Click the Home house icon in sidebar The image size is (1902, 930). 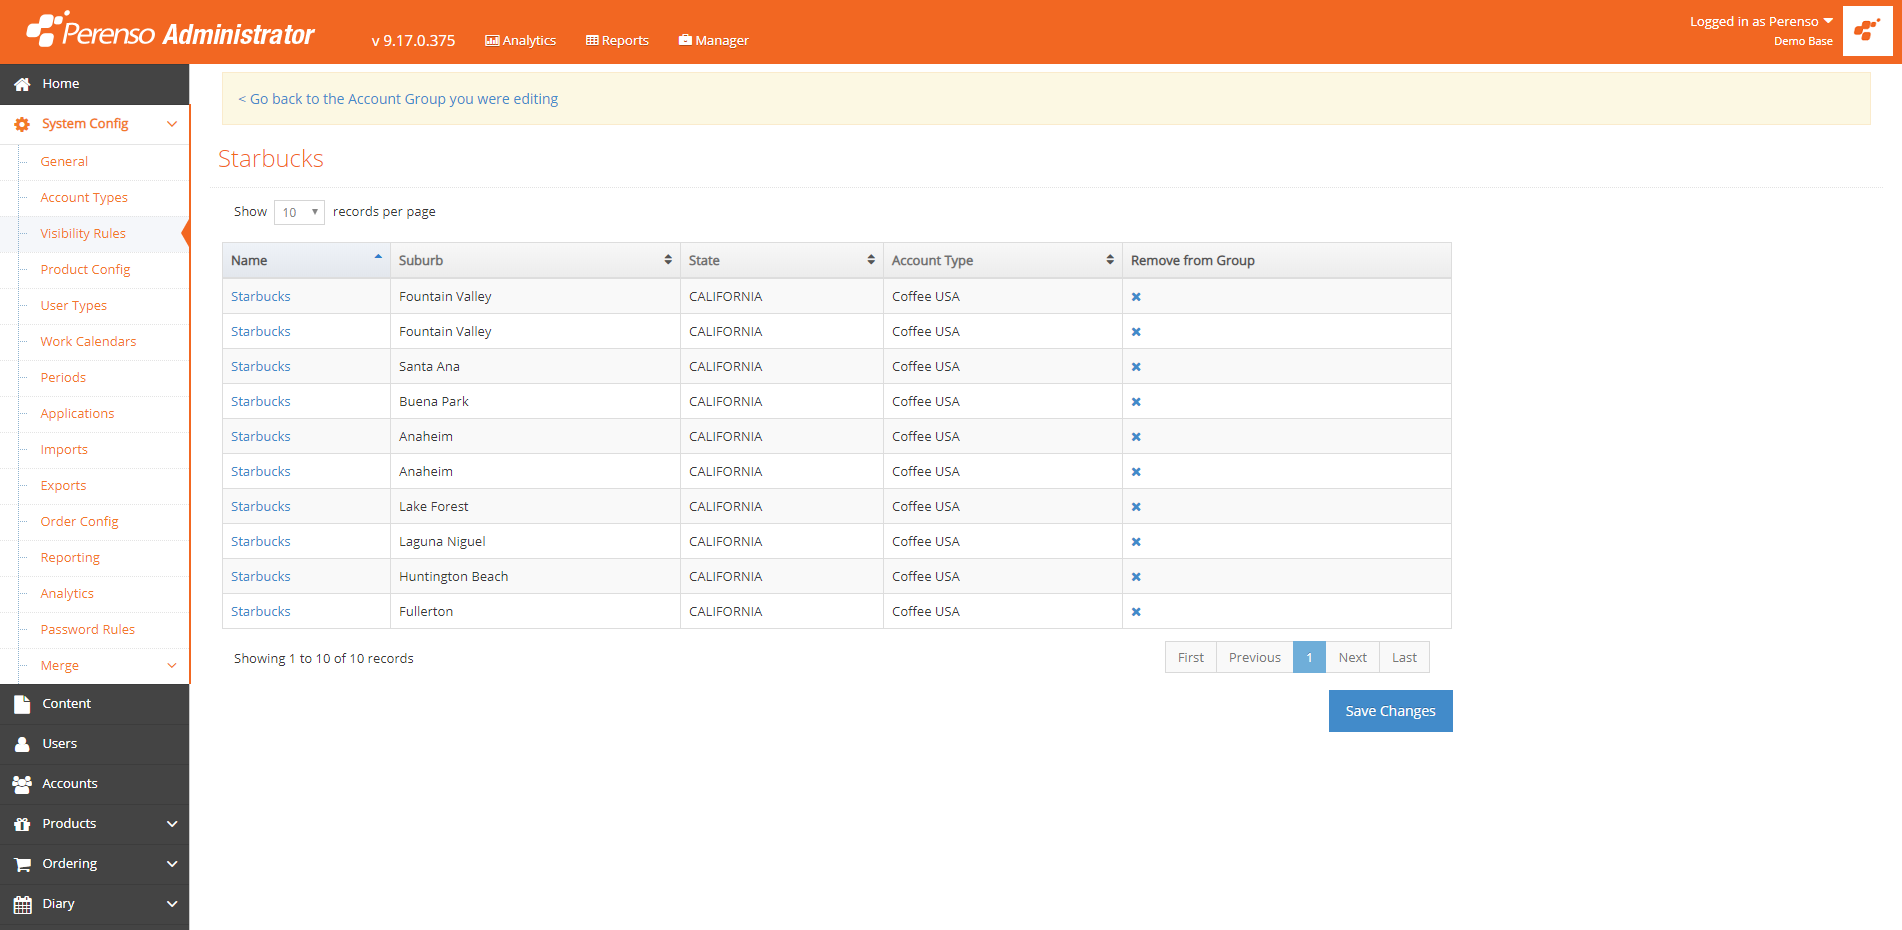click(x=22, y=84)
